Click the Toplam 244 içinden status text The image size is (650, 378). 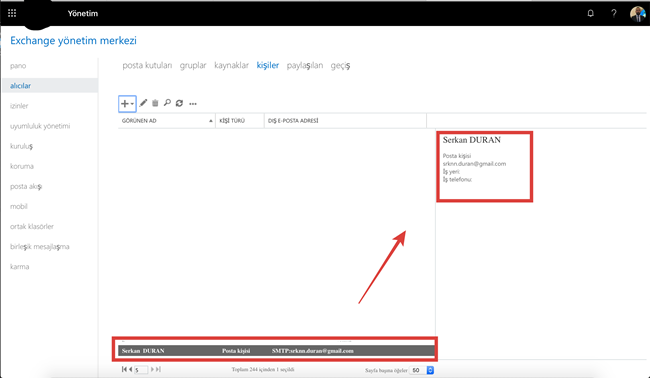[x=263, y=369]
